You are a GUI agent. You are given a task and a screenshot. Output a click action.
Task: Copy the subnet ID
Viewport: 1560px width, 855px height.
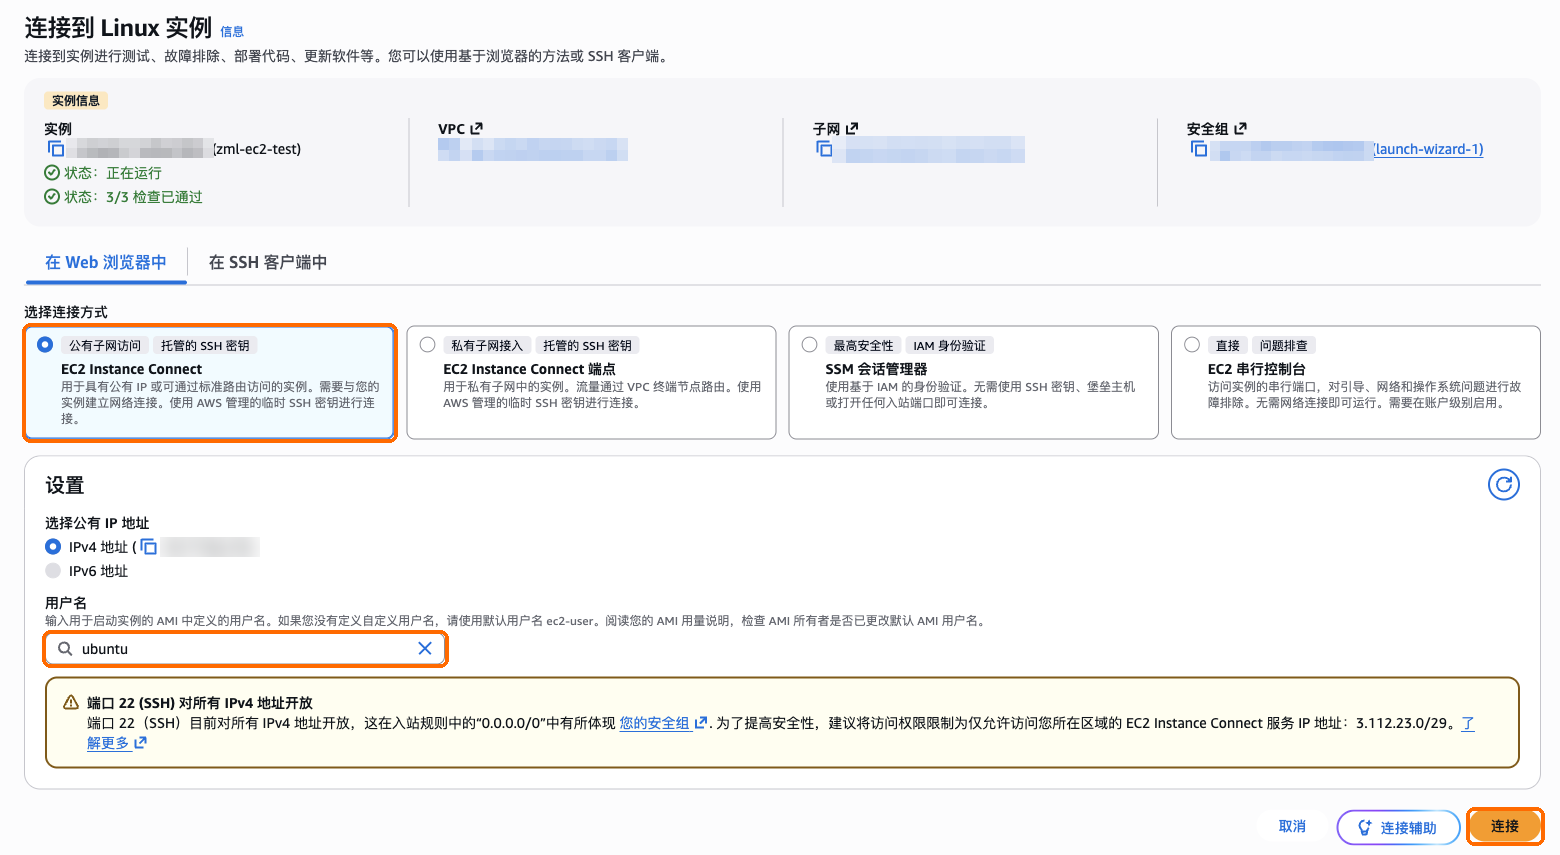pos(824,149)
